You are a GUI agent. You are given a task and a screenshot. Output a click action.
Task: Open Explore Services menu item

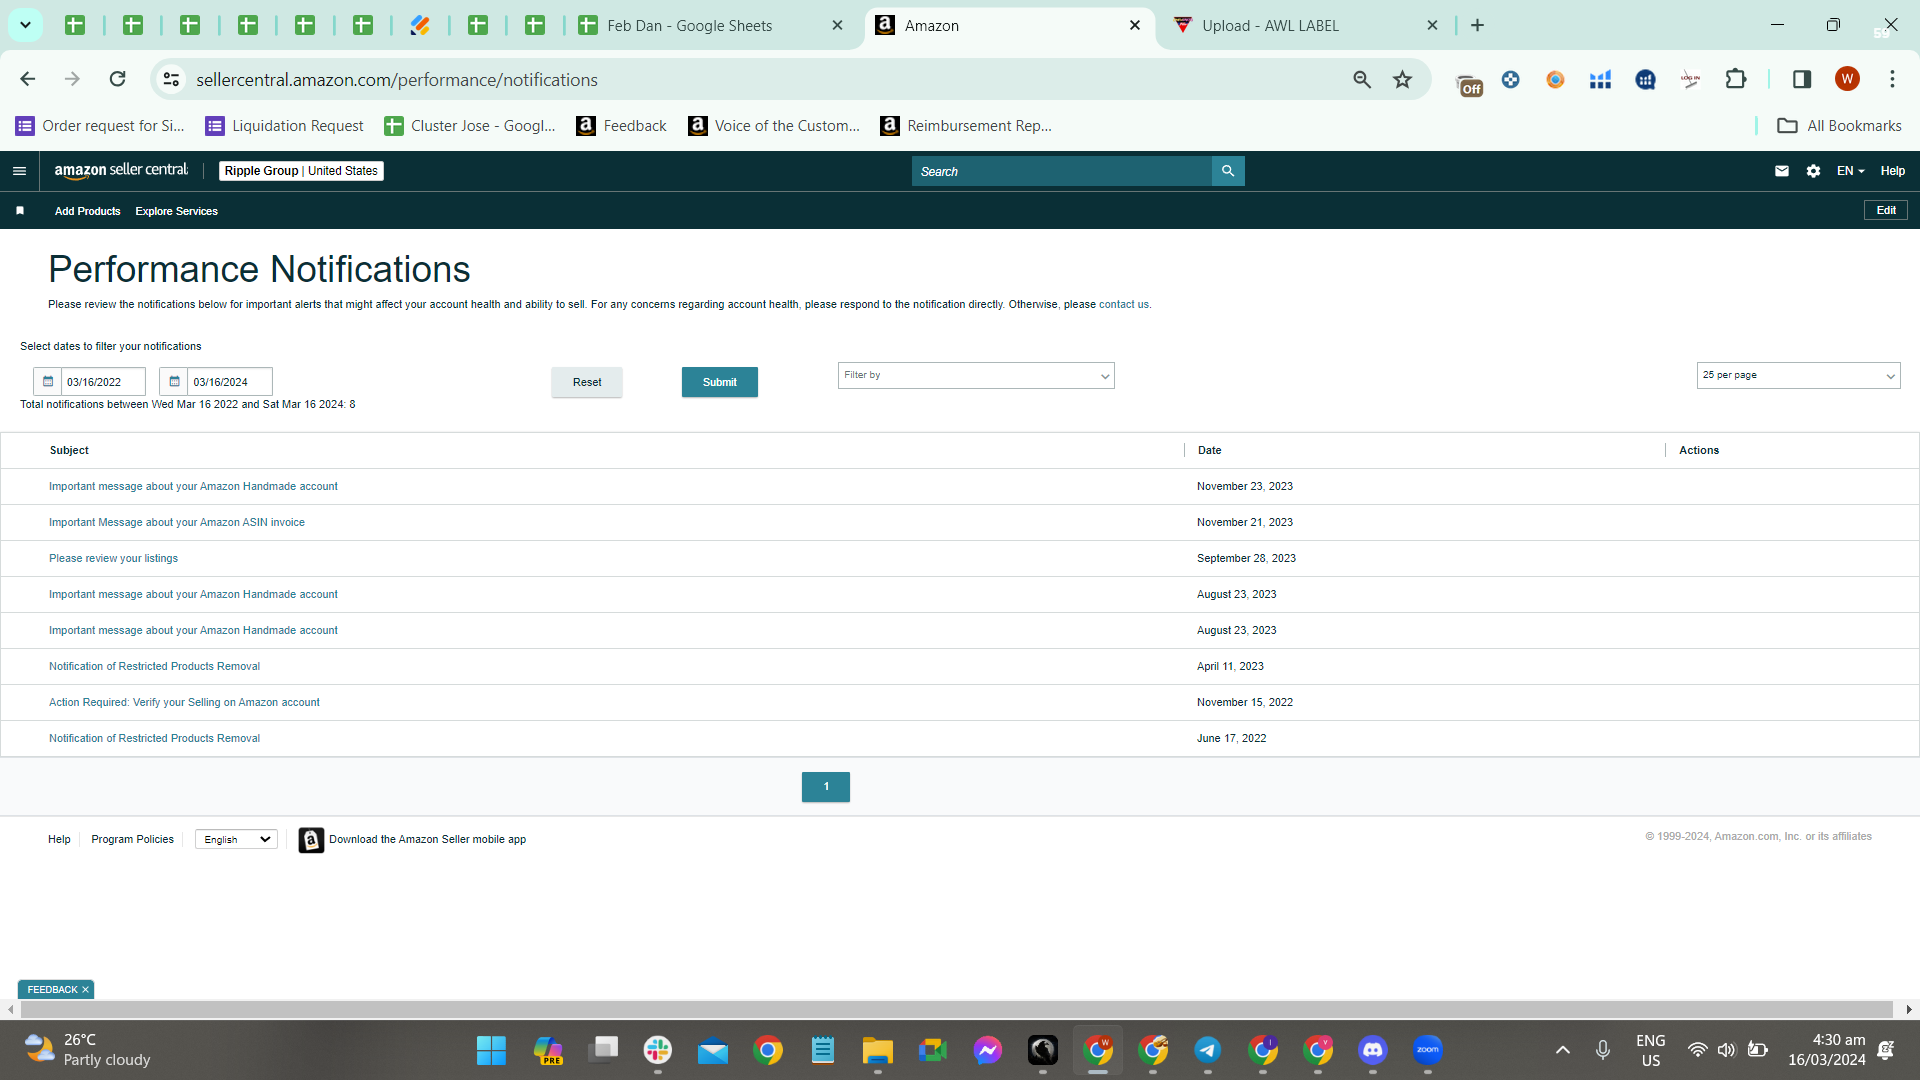click(x=177, y=211)
